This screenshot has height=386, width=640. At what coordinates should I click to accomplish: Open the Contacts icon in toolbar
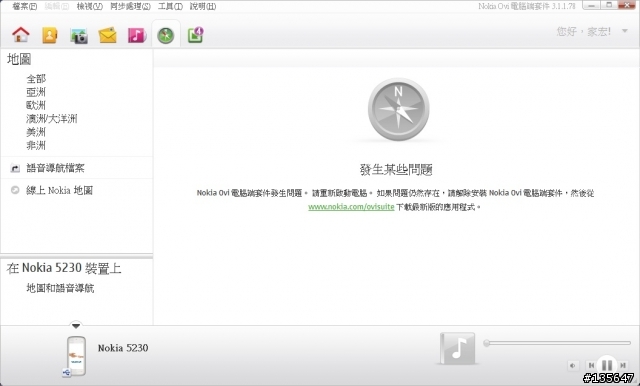coord(50,35)
